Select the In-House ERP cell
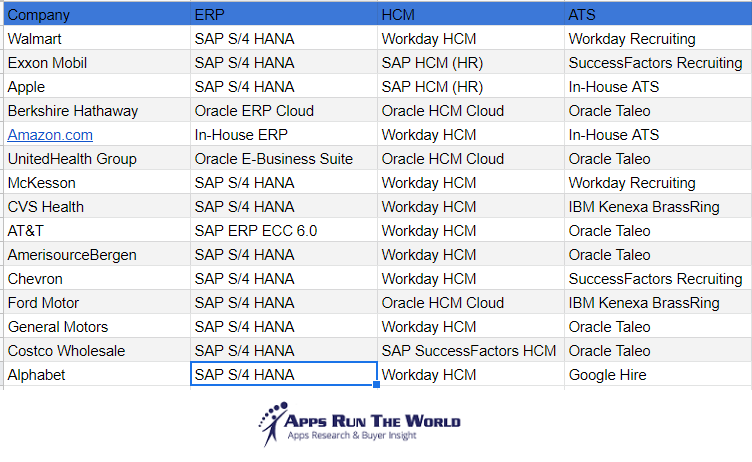 284,134
